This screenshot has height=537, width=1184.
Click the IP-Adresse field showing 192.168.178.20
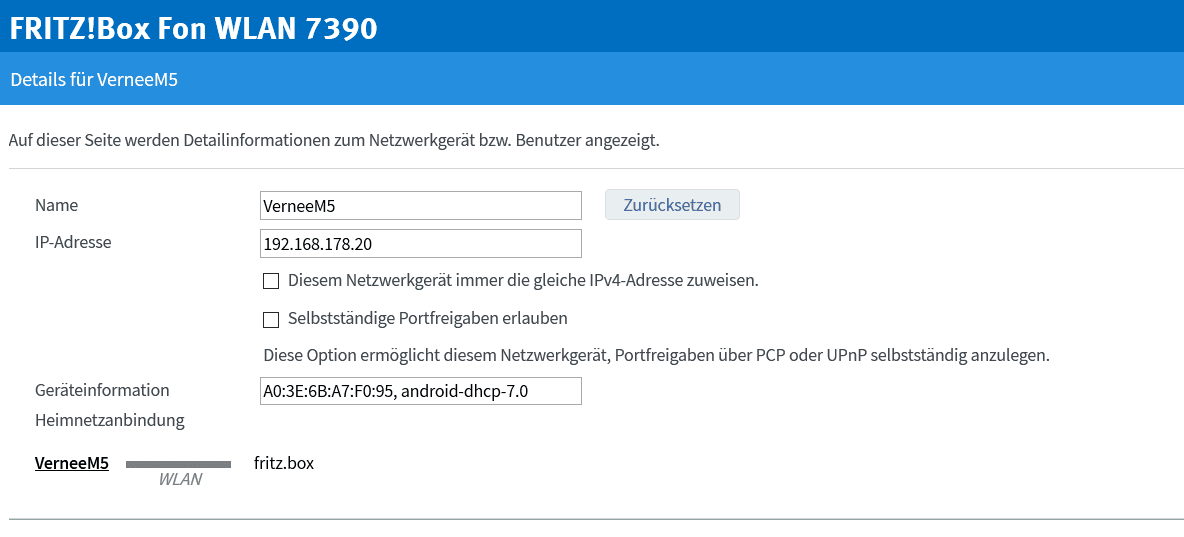(x=421, y=244)
